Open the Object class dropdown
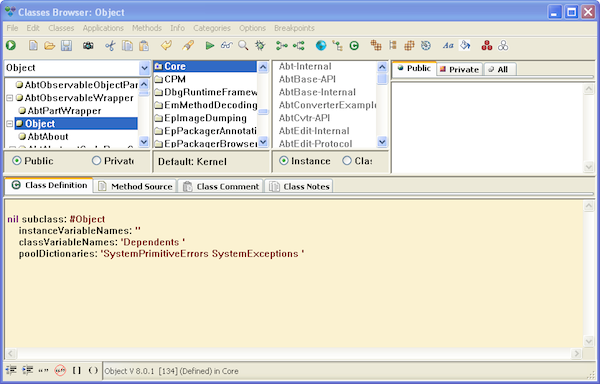 tap(144, 68)
